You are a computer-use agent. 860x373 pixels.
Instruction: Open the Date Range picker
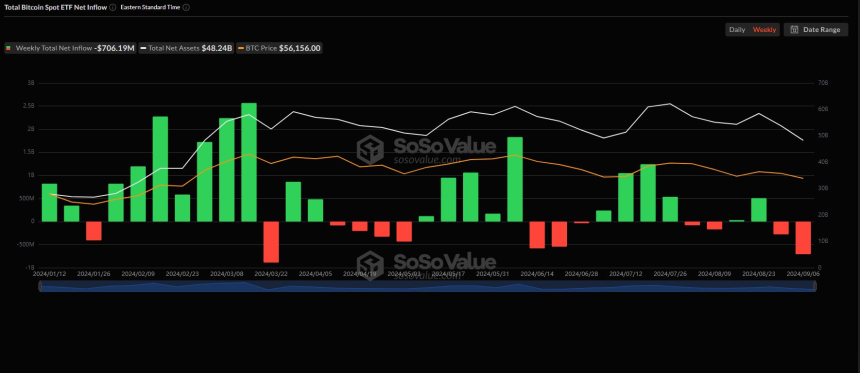[816, 30]
